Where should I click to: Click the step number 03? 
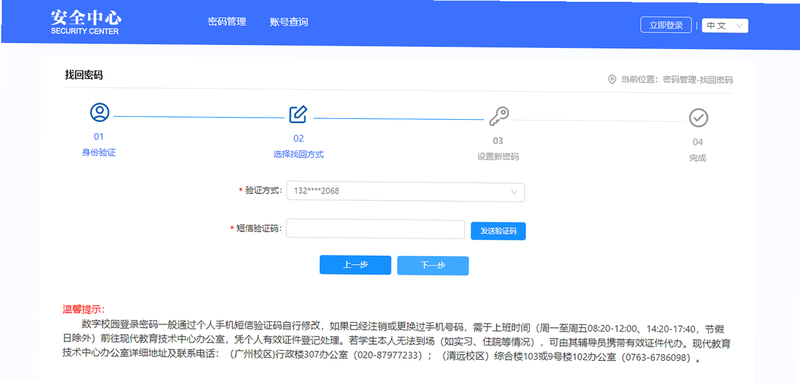point(498,141)
